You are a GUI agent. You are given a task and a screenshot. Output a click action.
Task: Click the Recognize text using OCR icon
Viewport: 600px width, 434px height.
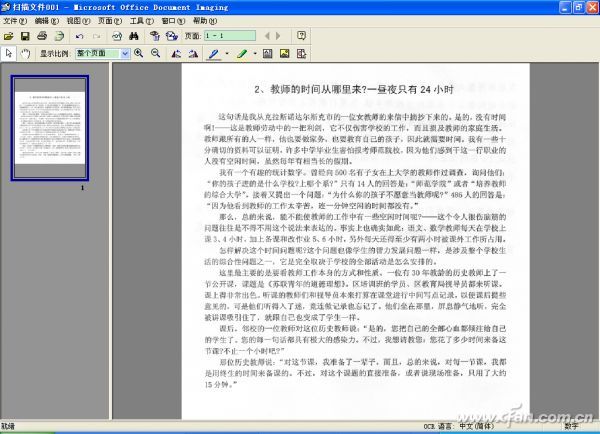(117, 36)
